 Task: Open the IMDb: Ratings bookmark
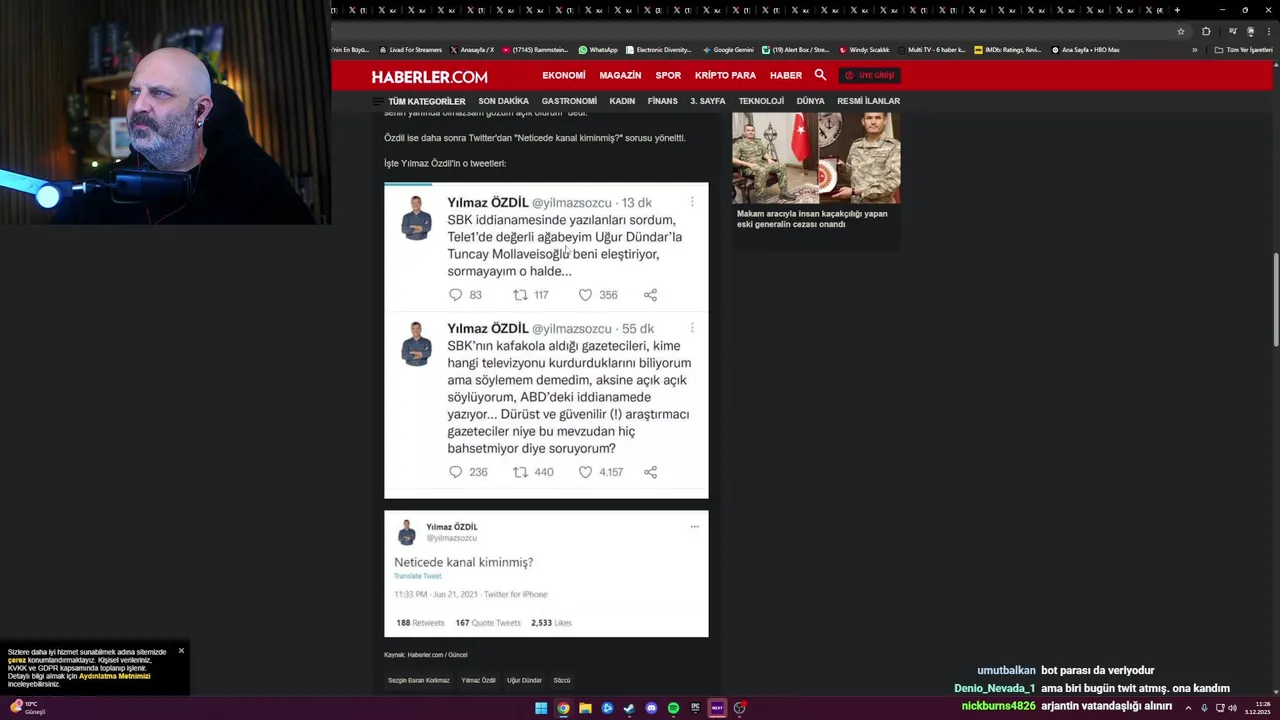coord(1008,50)
